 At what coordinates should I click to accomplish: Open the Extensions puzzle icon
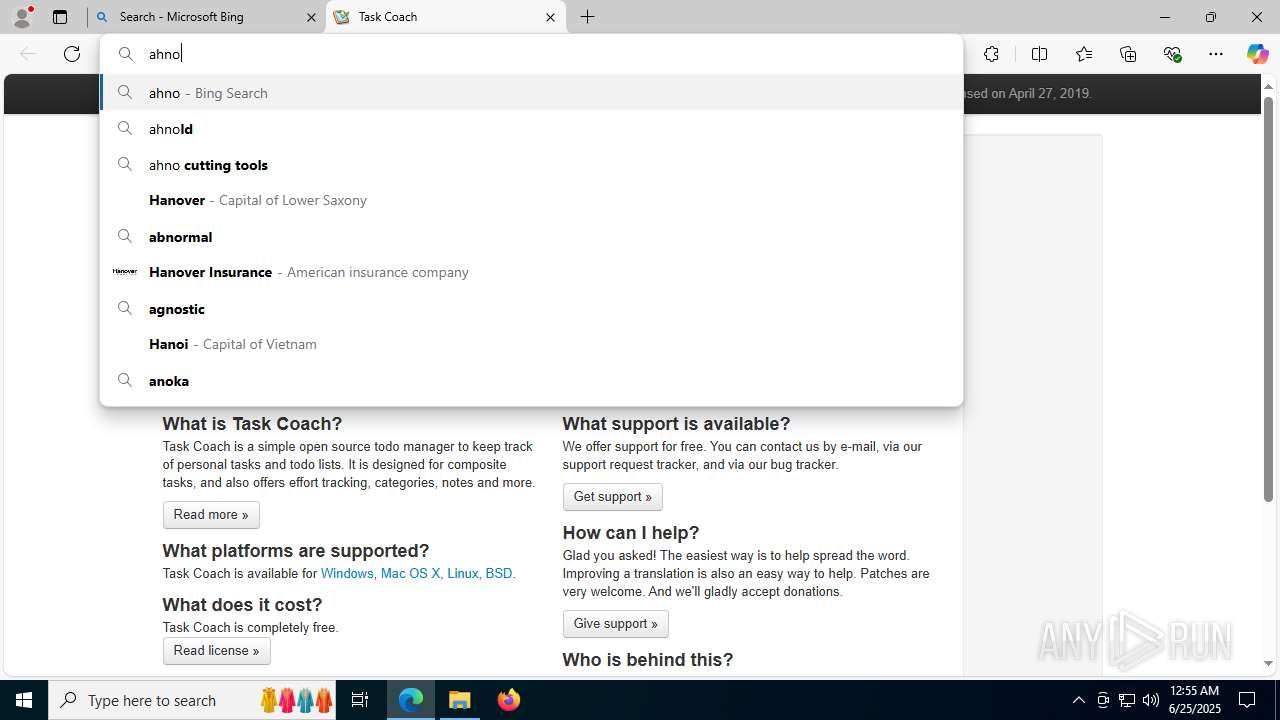pos(991,54)
